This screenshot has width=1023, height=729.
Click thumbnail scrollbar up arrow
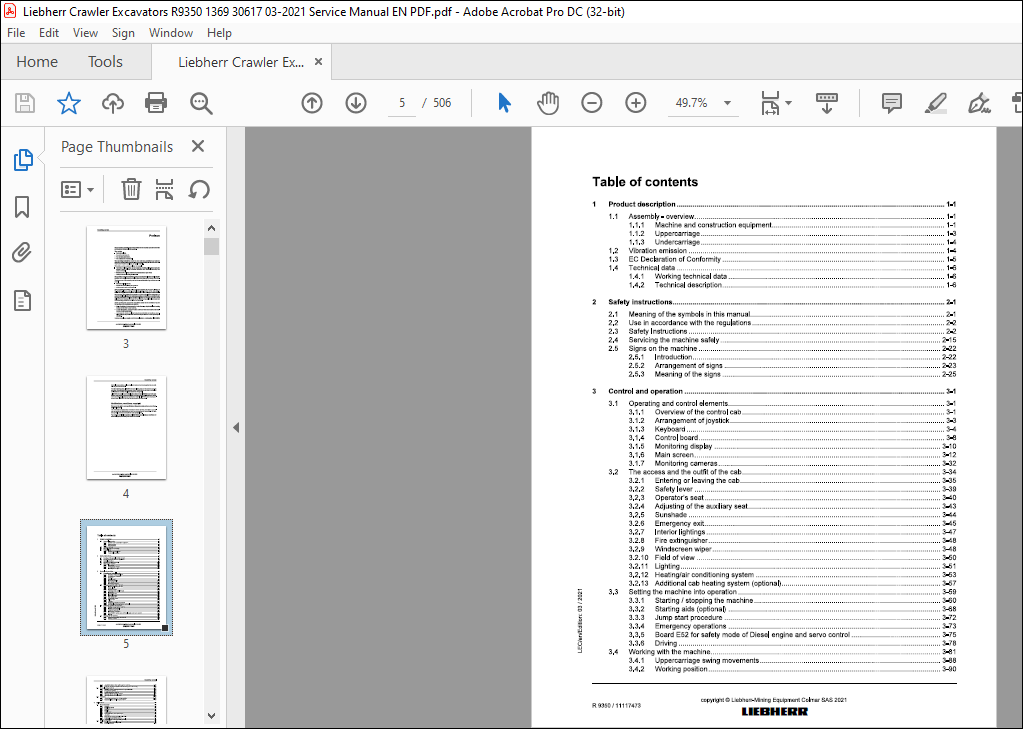[211, 228]
